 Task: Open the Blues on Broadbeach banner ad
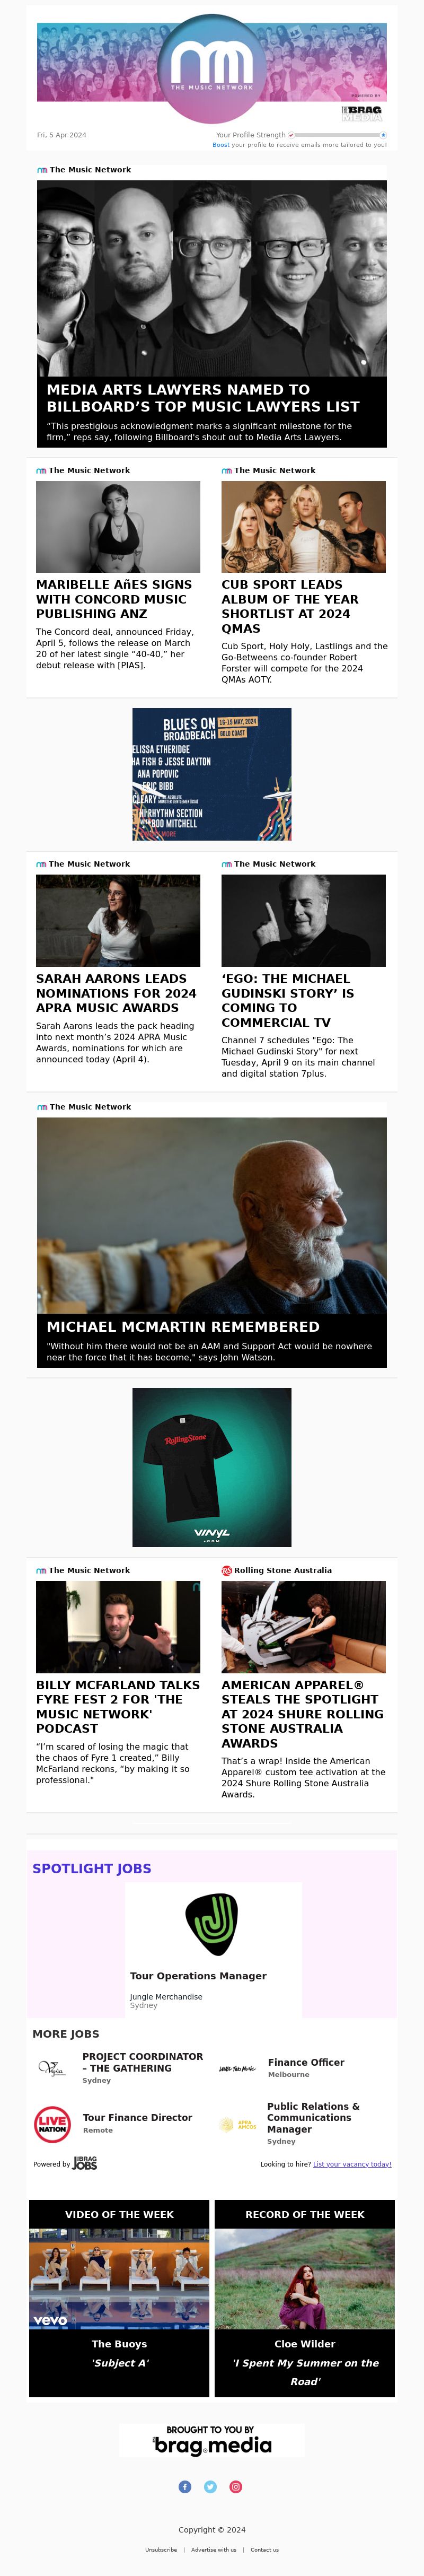click(212, 774)
